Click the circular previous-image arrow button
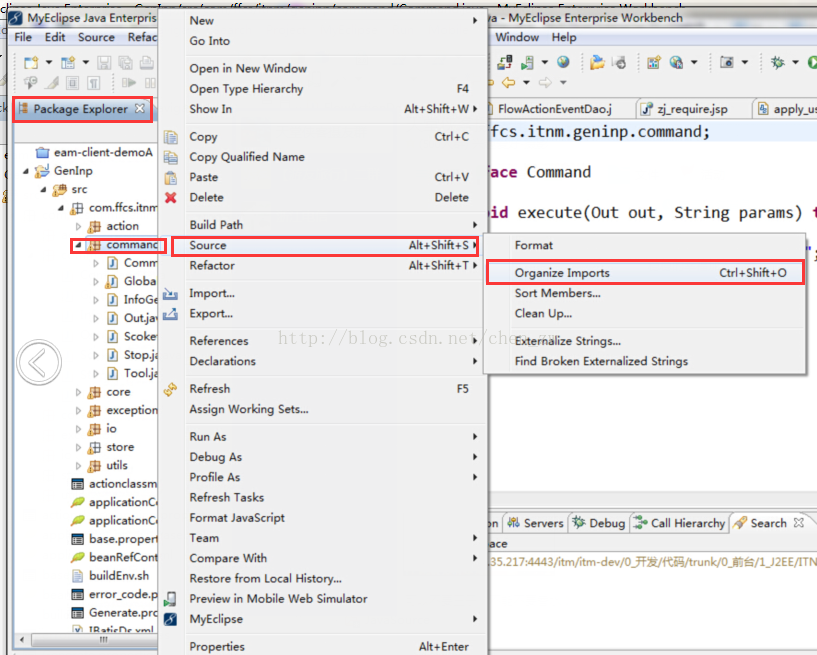Screen dimensions: 817x655 (x=39, y=362)
